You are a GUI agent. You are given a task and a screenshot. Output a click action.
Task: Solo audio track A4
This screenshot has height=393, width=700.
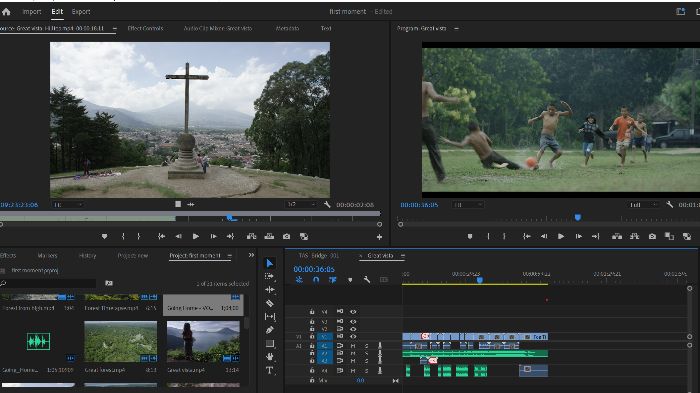pyautogui.click(x=367, y=370)
